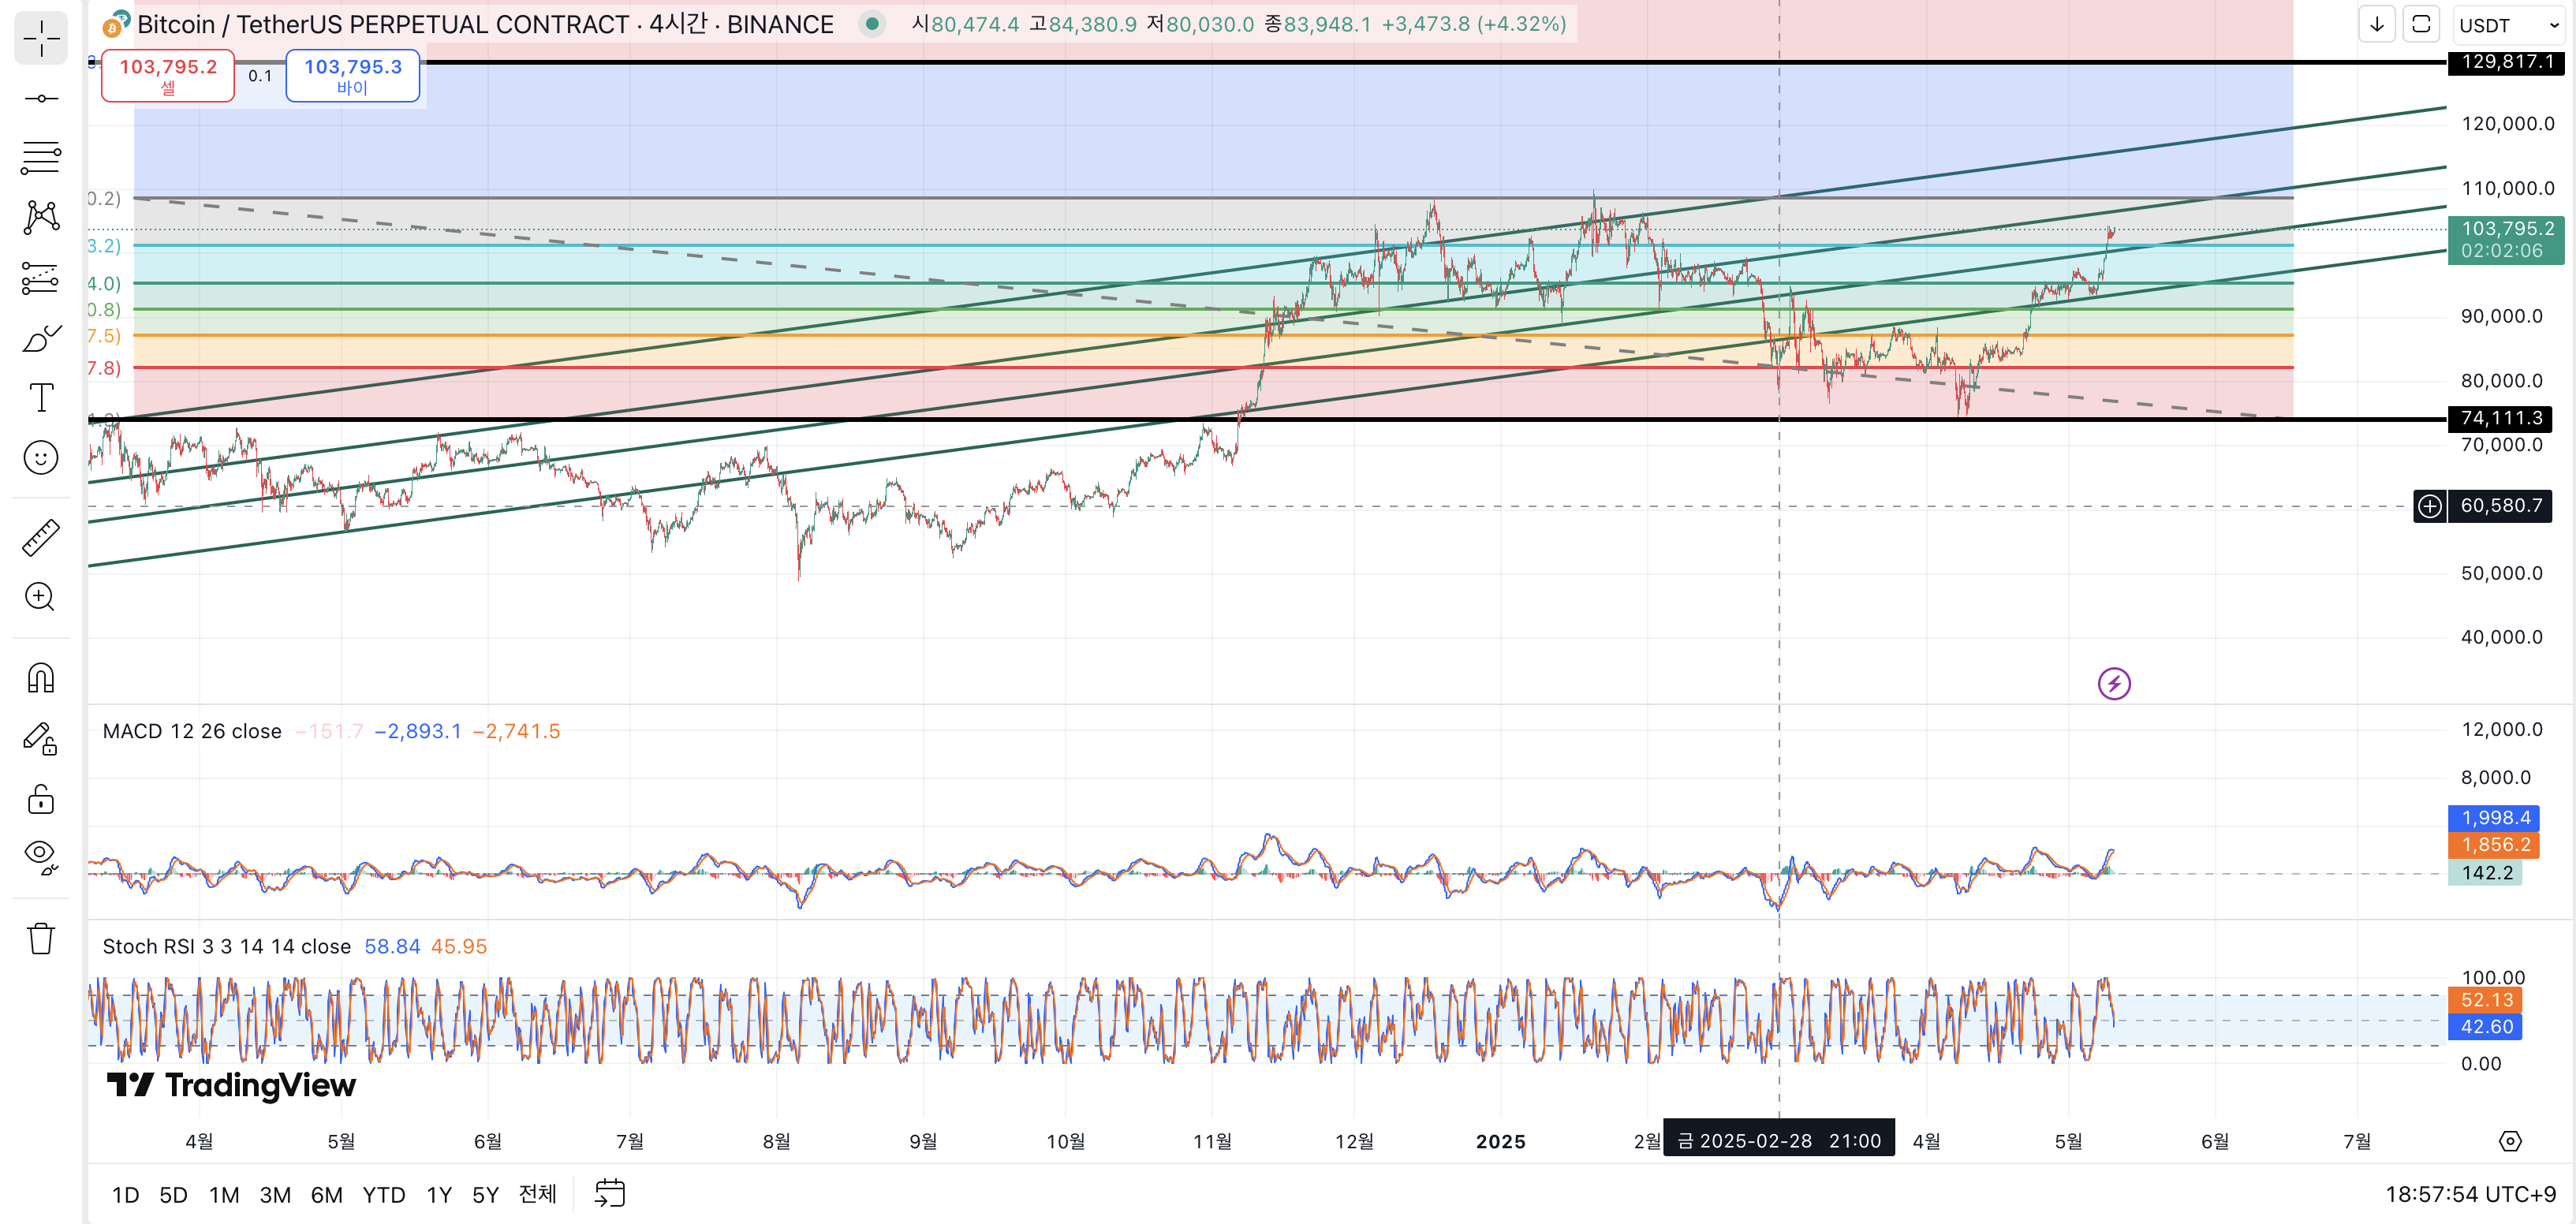Click the trash remove objects icon
The image size is (2576, 1224).
41,939
